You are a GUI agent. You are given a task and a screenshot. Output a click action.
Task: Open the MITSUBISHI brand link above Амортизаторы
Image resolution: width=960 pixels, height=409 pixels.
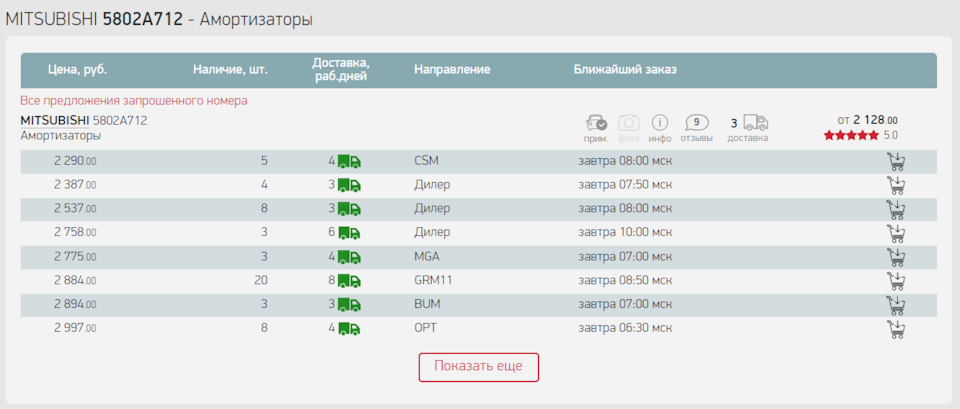tap(55, 121)
